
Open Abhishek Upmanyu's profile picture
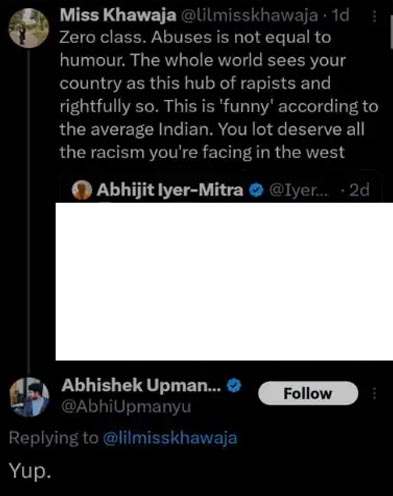tap(29, 397)
